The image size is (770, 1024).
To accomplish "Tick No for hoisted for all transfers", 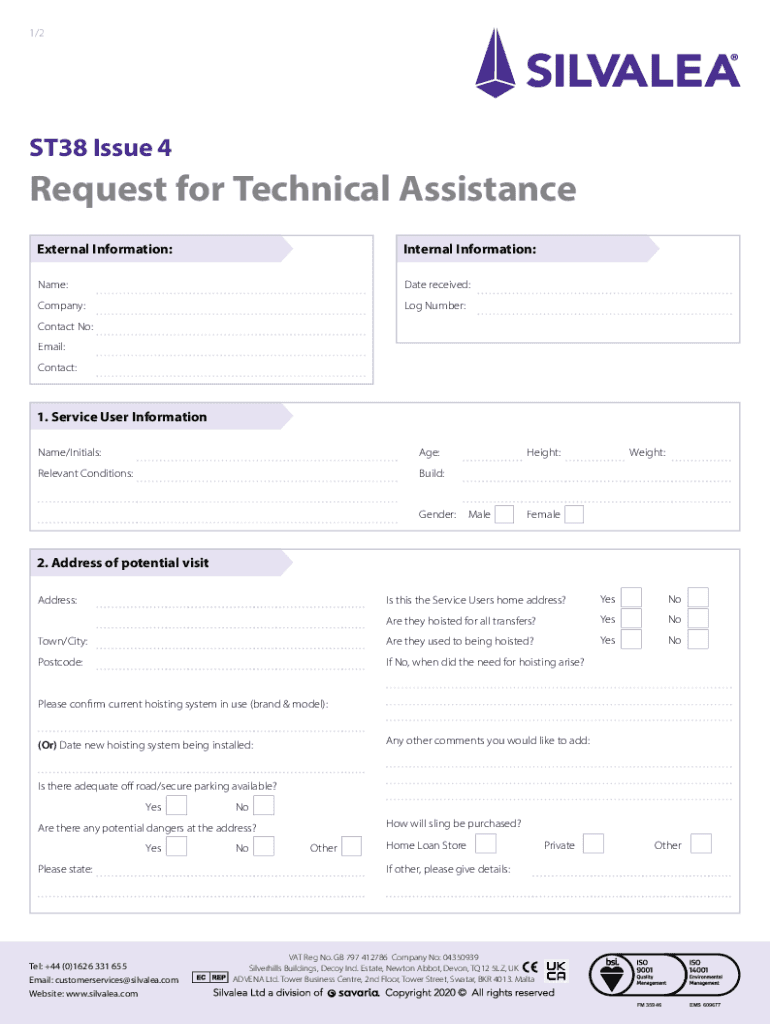I will (699, 619).
